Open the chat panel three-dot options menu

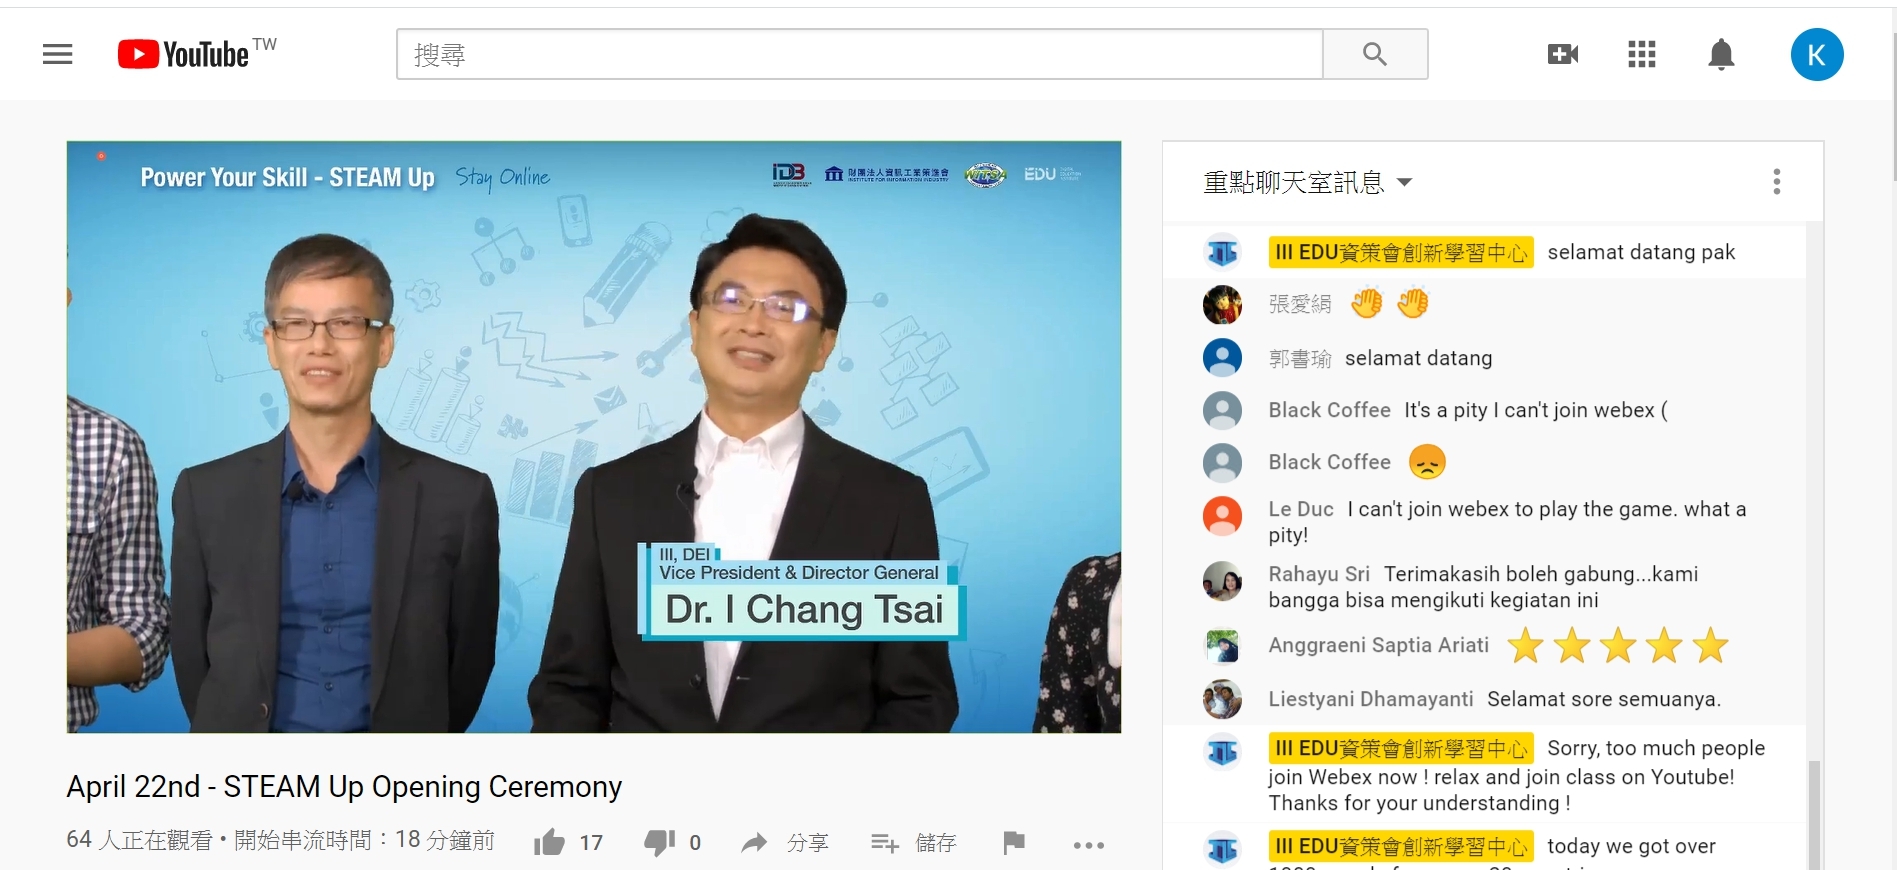tap(1776, 181)
